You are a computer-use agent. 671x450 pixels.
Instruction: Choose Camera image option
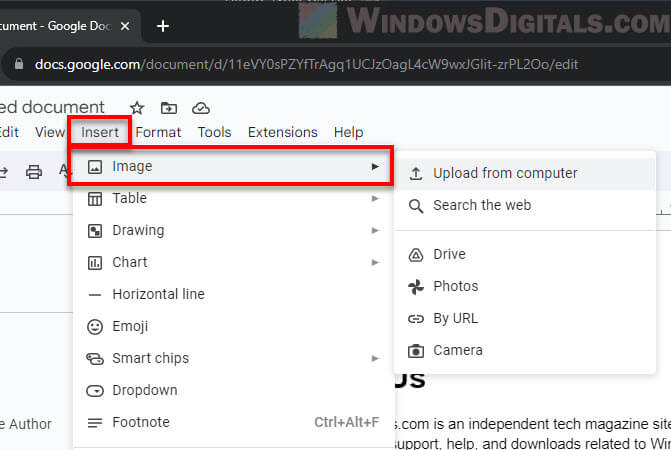525,351
